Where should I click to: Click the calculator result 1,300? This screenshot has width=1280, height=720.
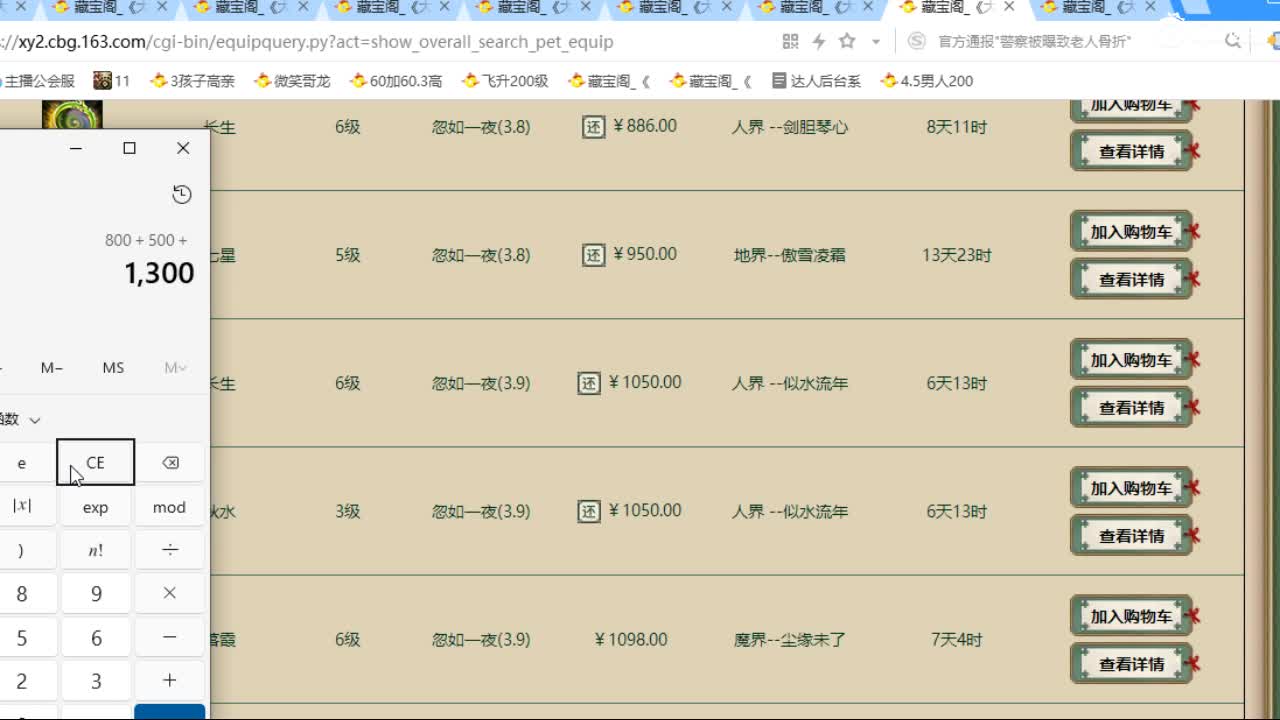160,273
